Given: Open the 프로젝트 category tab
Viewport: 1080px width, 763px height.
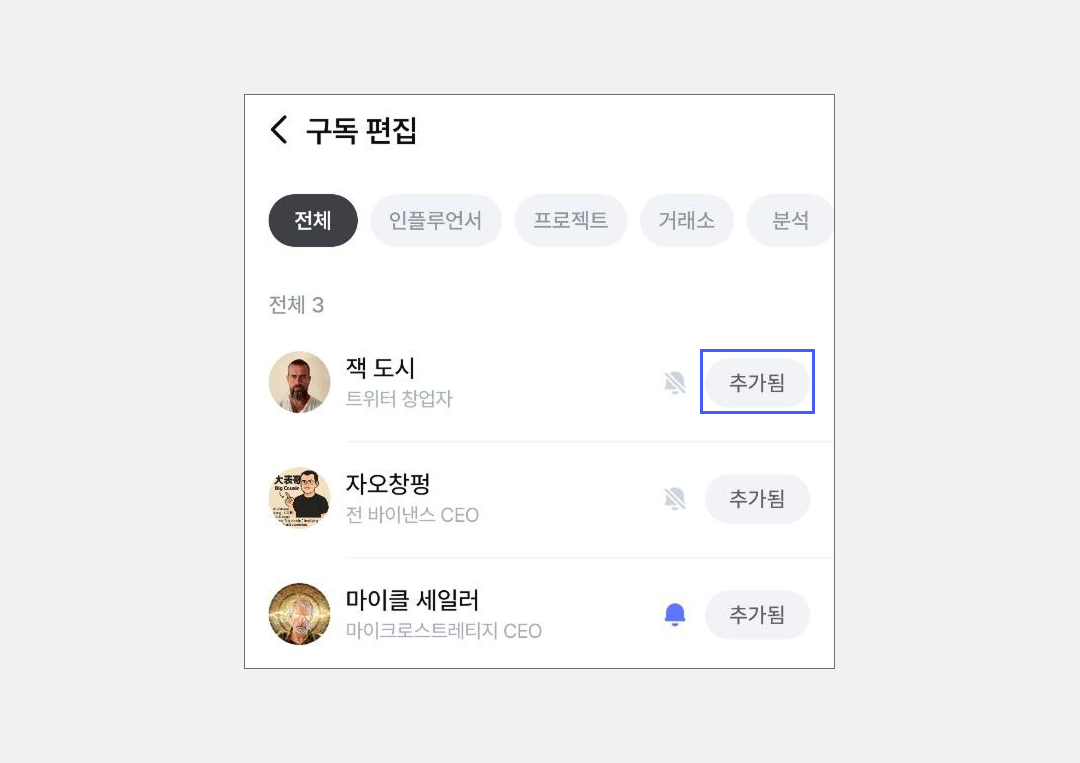Looking at the screenshot, I should pyautogui.click(x=570, y=220).
